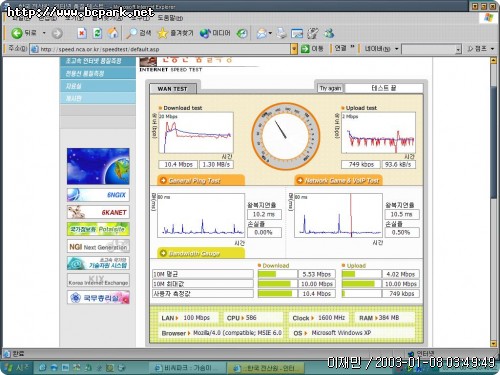The height and width of the screenshot is (375, 500).
Task: Expand the Back button history arrow
Action: [x=44, y=33]
